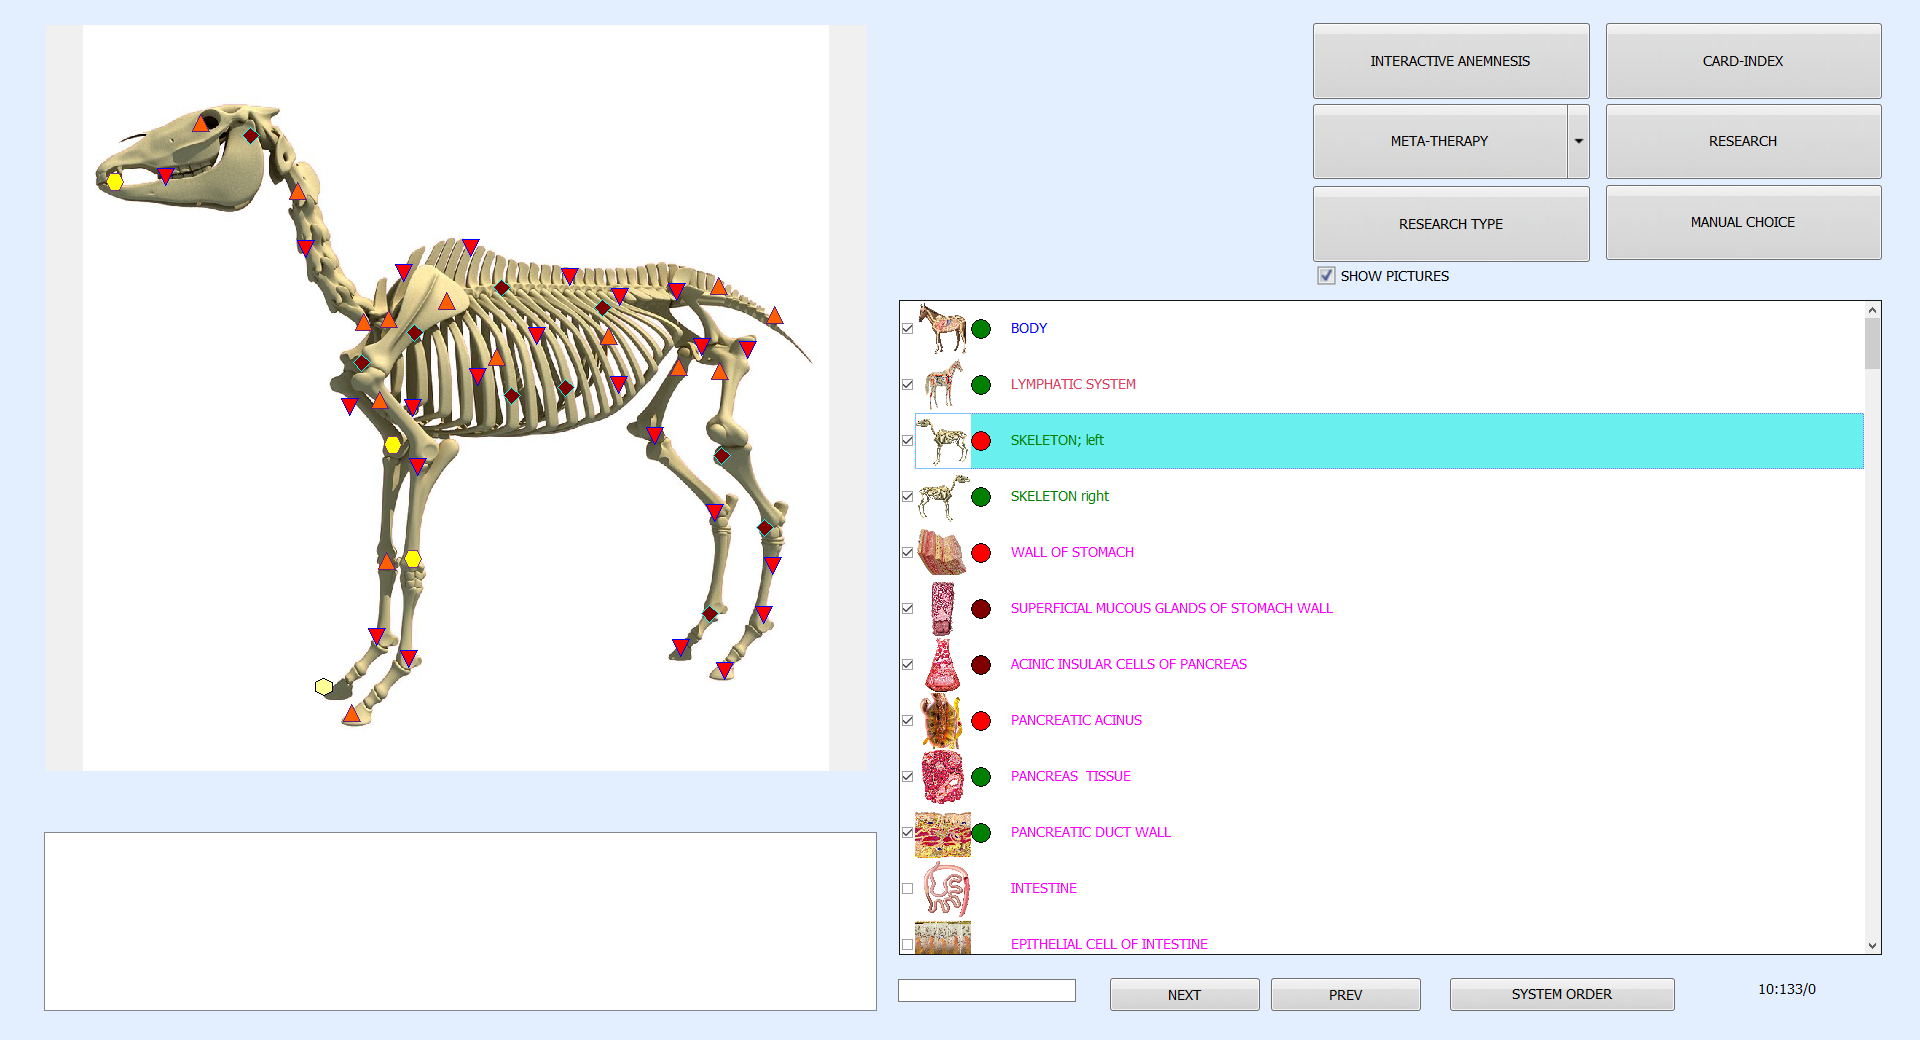Screen dimensions: 1920x1040
Task: Select Superficial Mucous Glands of Stomach Wall
Action: click(x=1171, y=609)
